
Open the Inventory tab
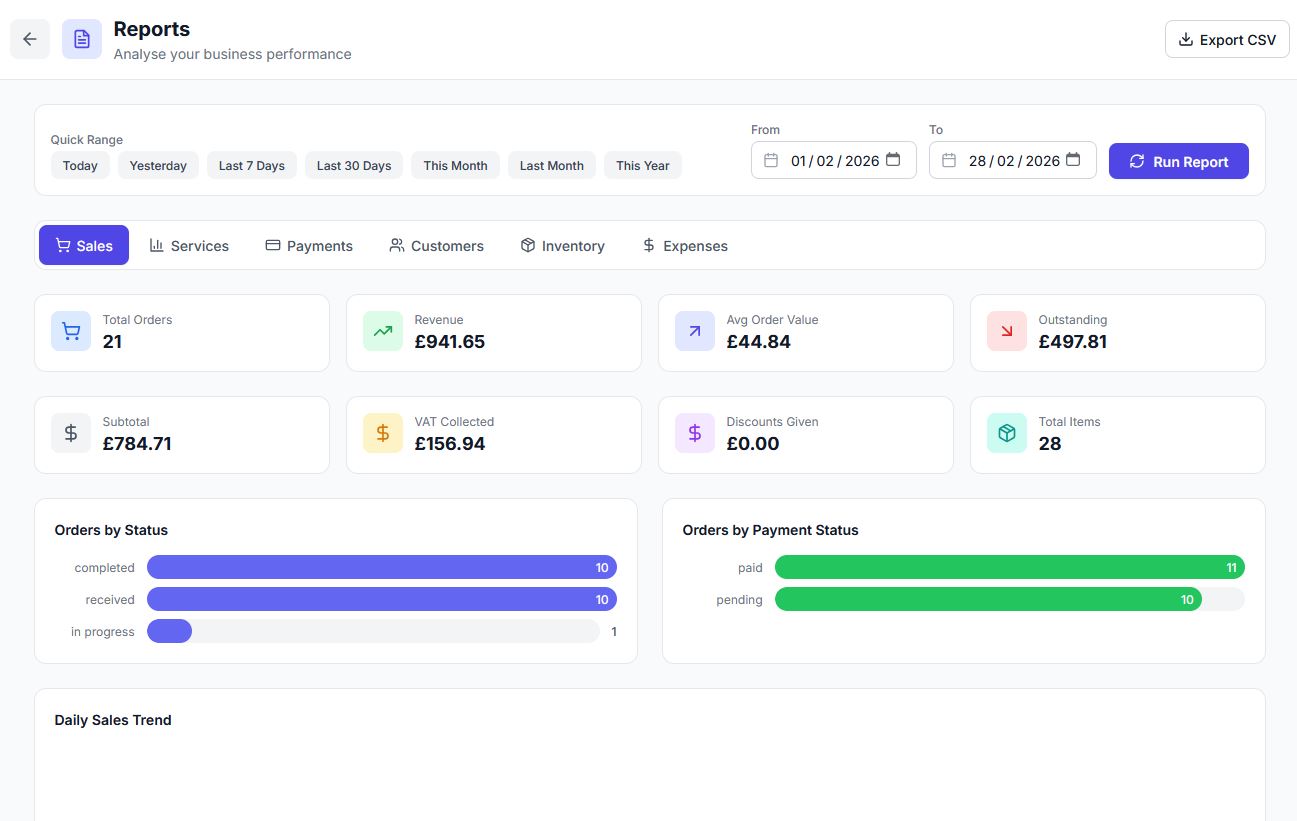coord(563,245)
